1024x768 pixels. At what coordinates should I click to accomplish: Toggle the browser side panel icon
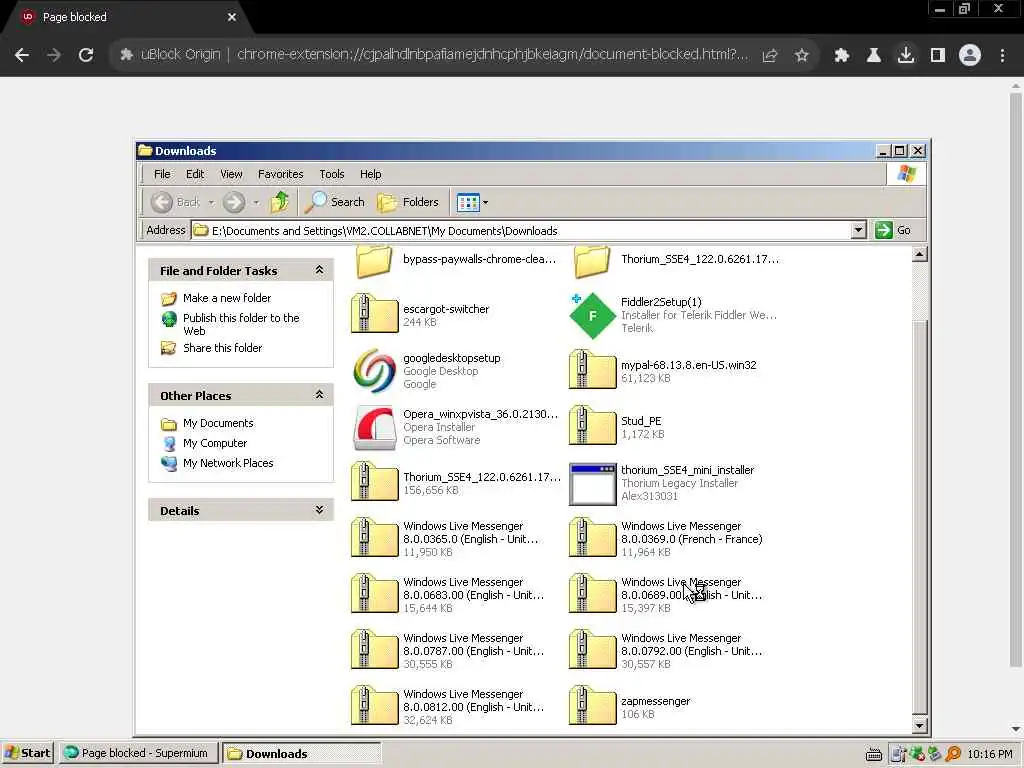[938, 55]
